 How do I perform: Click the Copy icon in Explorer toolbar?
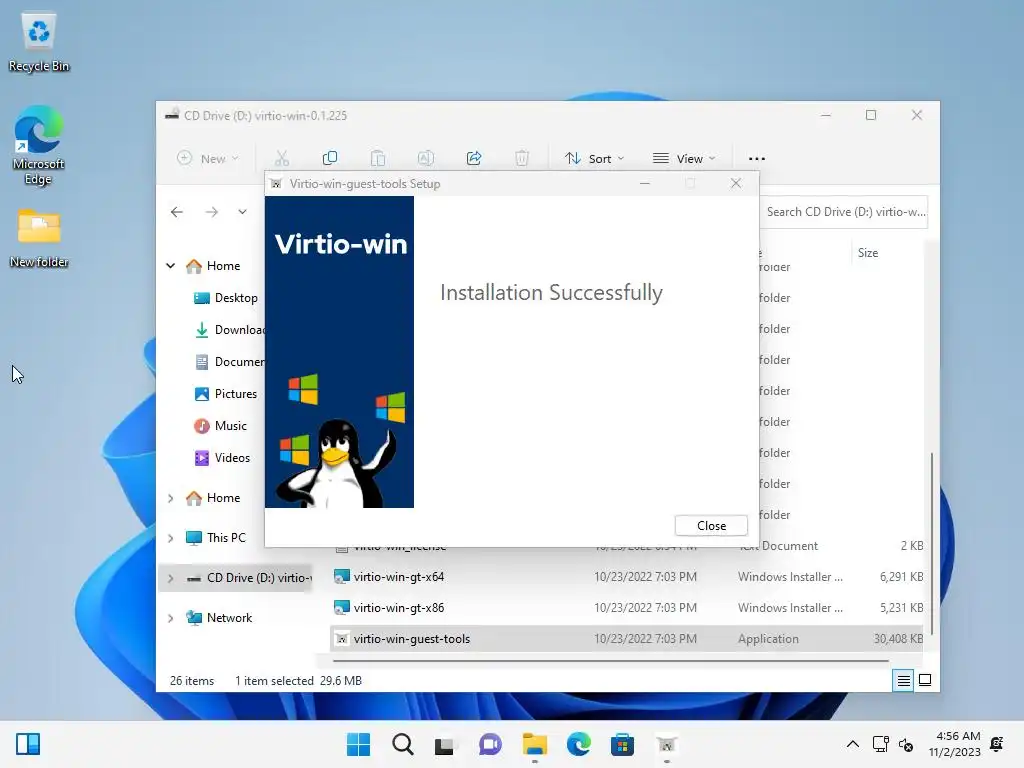330,158
